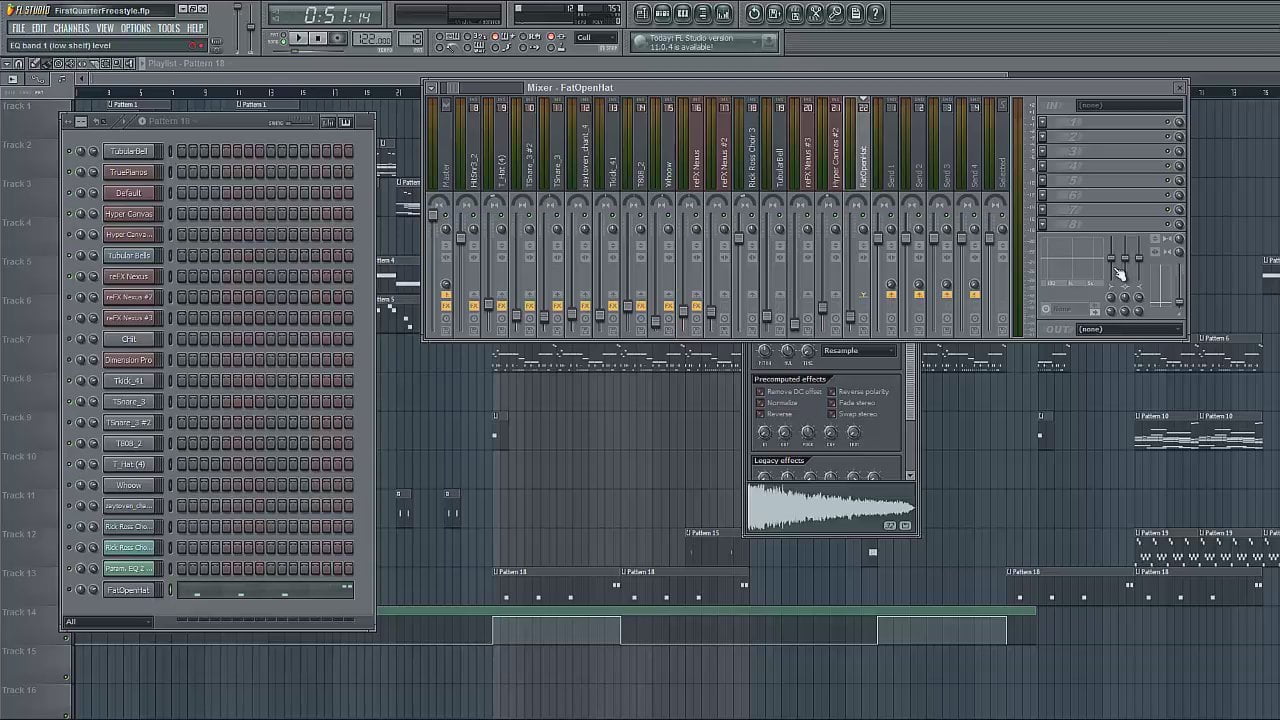Select the Whoow channel button

pos(129,485)
